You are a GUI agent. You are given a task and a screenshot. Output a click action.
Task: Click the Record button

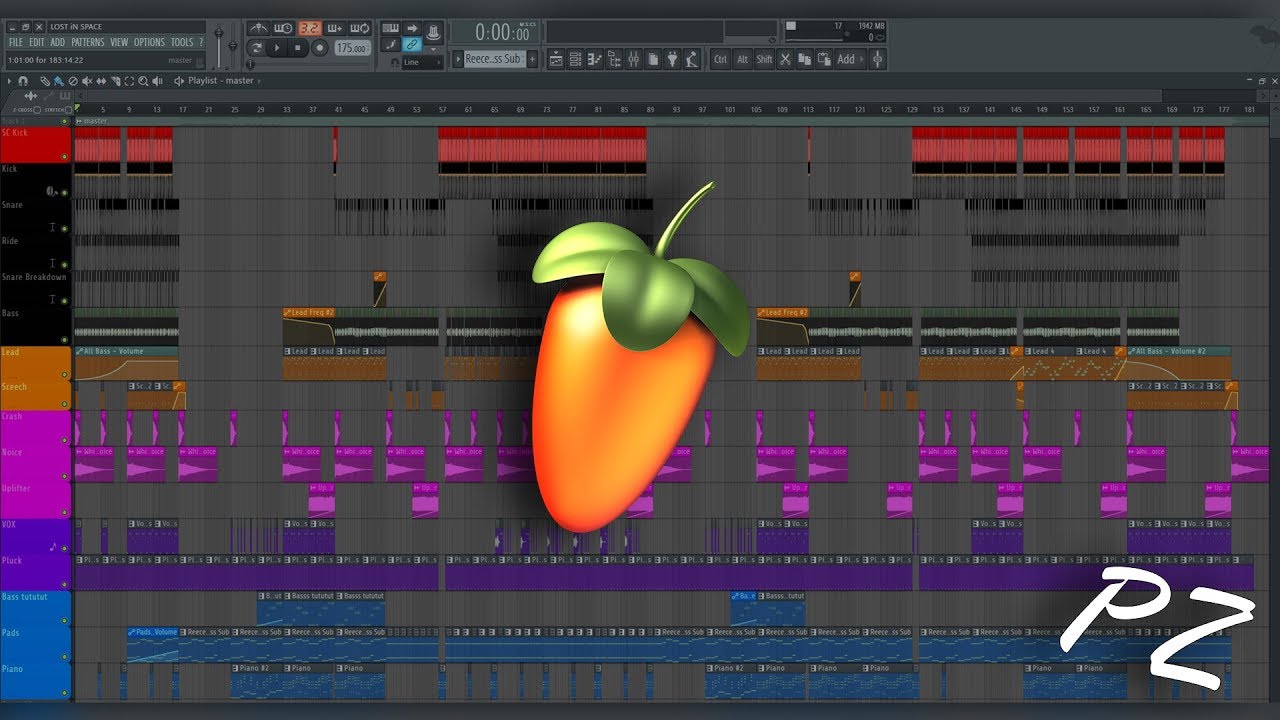[320, 47]
